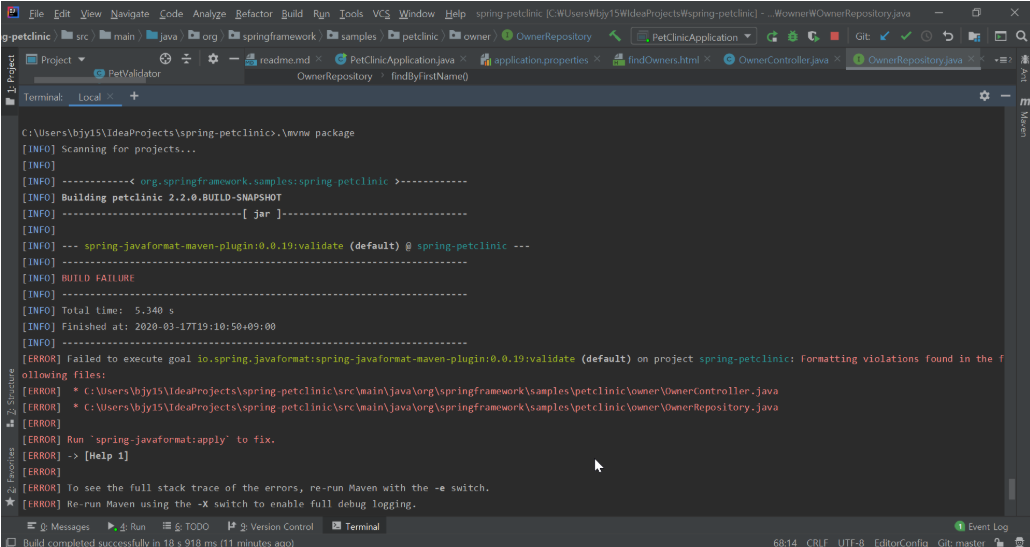Open the PetClinicApplication run configuration dropdown
The width and height of the screenshot is (1030, 547).
click(694, 37)
